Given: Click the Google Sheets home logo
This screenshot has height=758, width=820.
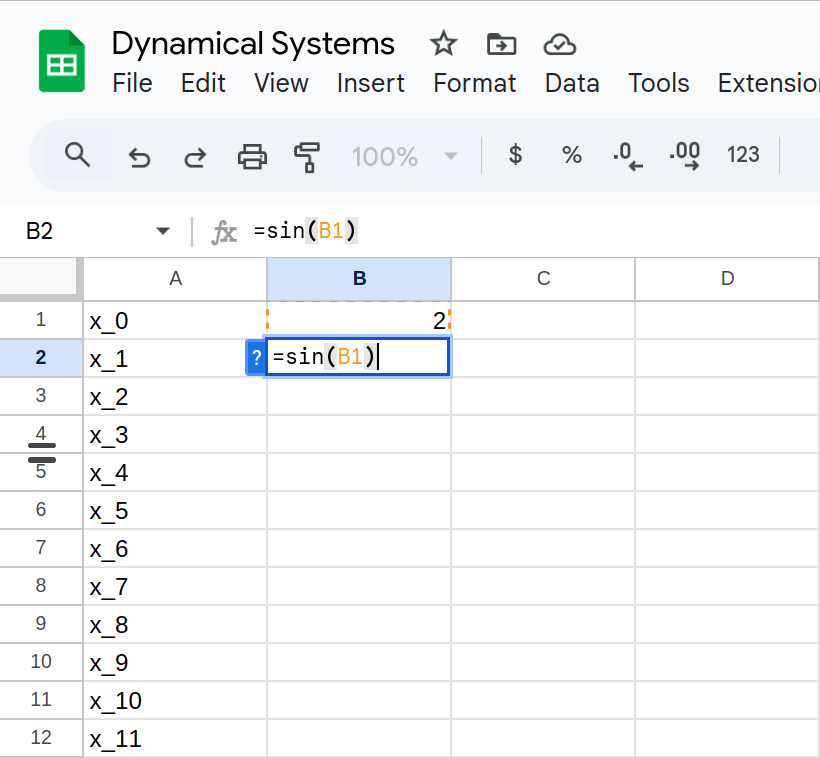Looking at the screenshot, I should [61, 62].
